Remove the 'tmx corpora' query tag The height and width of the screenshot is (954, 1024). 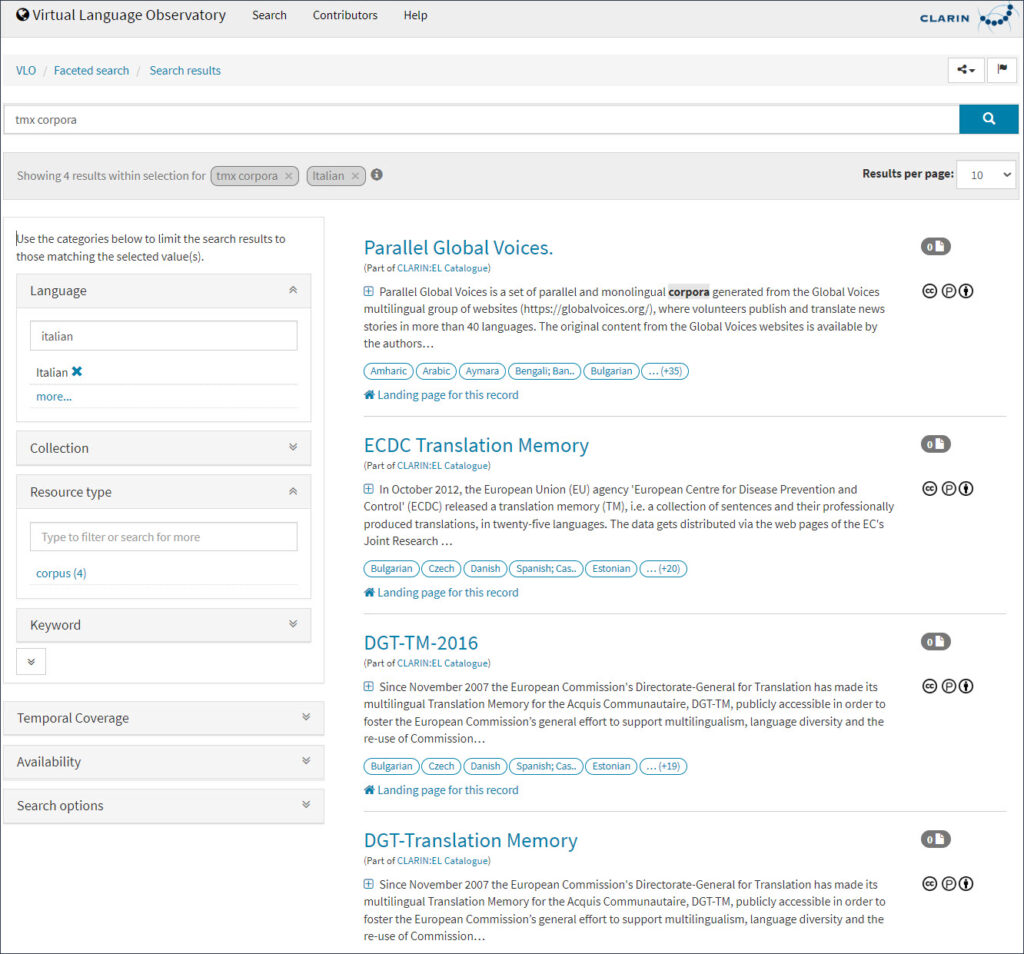(288, 176)
